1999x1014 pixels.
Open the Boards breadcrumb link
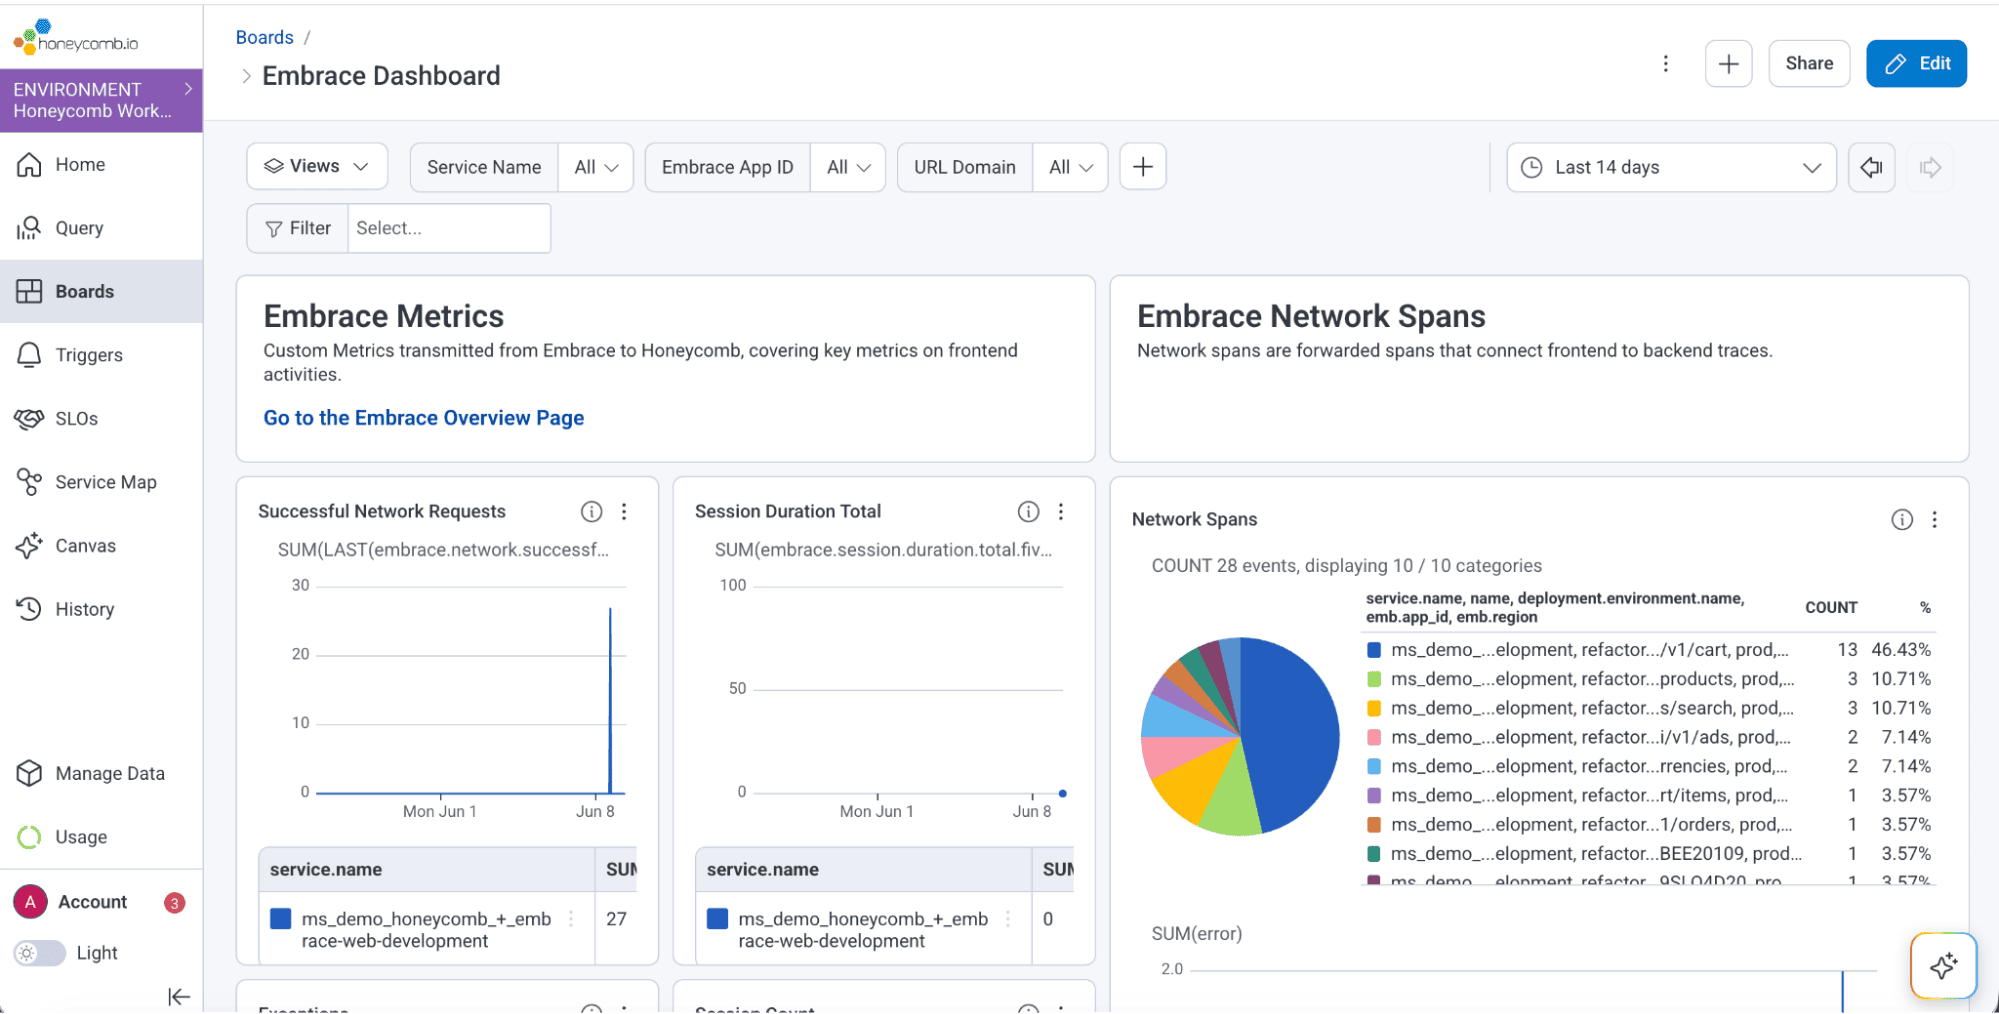(265, 37)
